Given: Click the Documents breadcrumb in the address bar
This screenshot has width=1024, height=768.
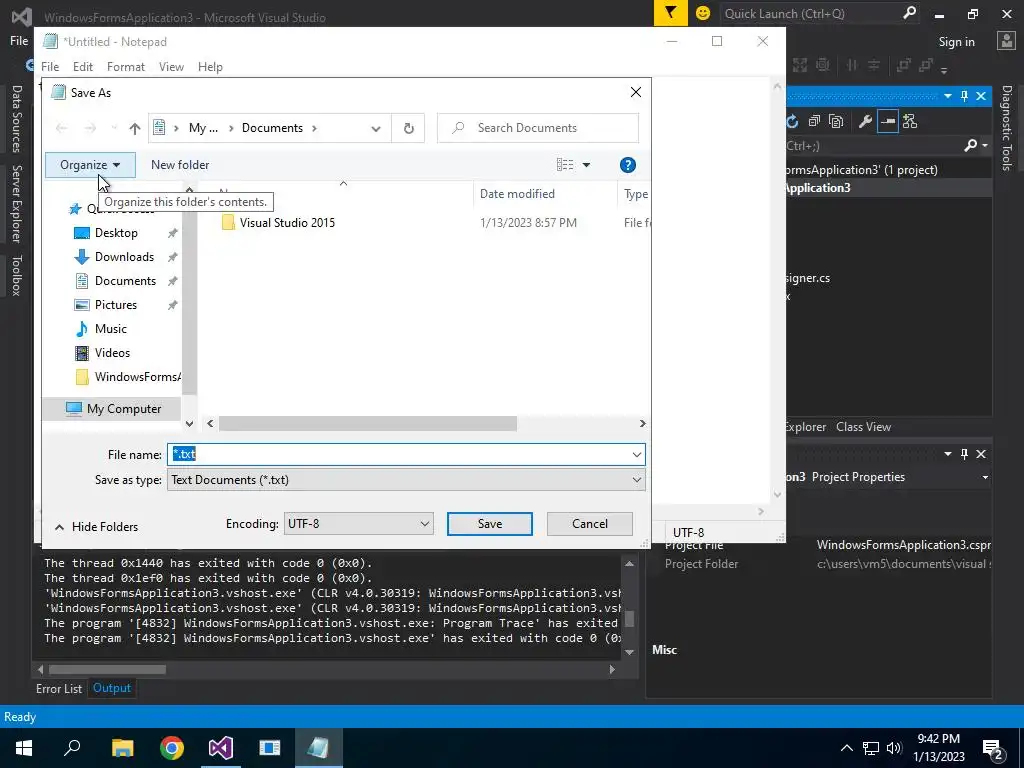Looking at the screenshot, I should tap(272, 128).
